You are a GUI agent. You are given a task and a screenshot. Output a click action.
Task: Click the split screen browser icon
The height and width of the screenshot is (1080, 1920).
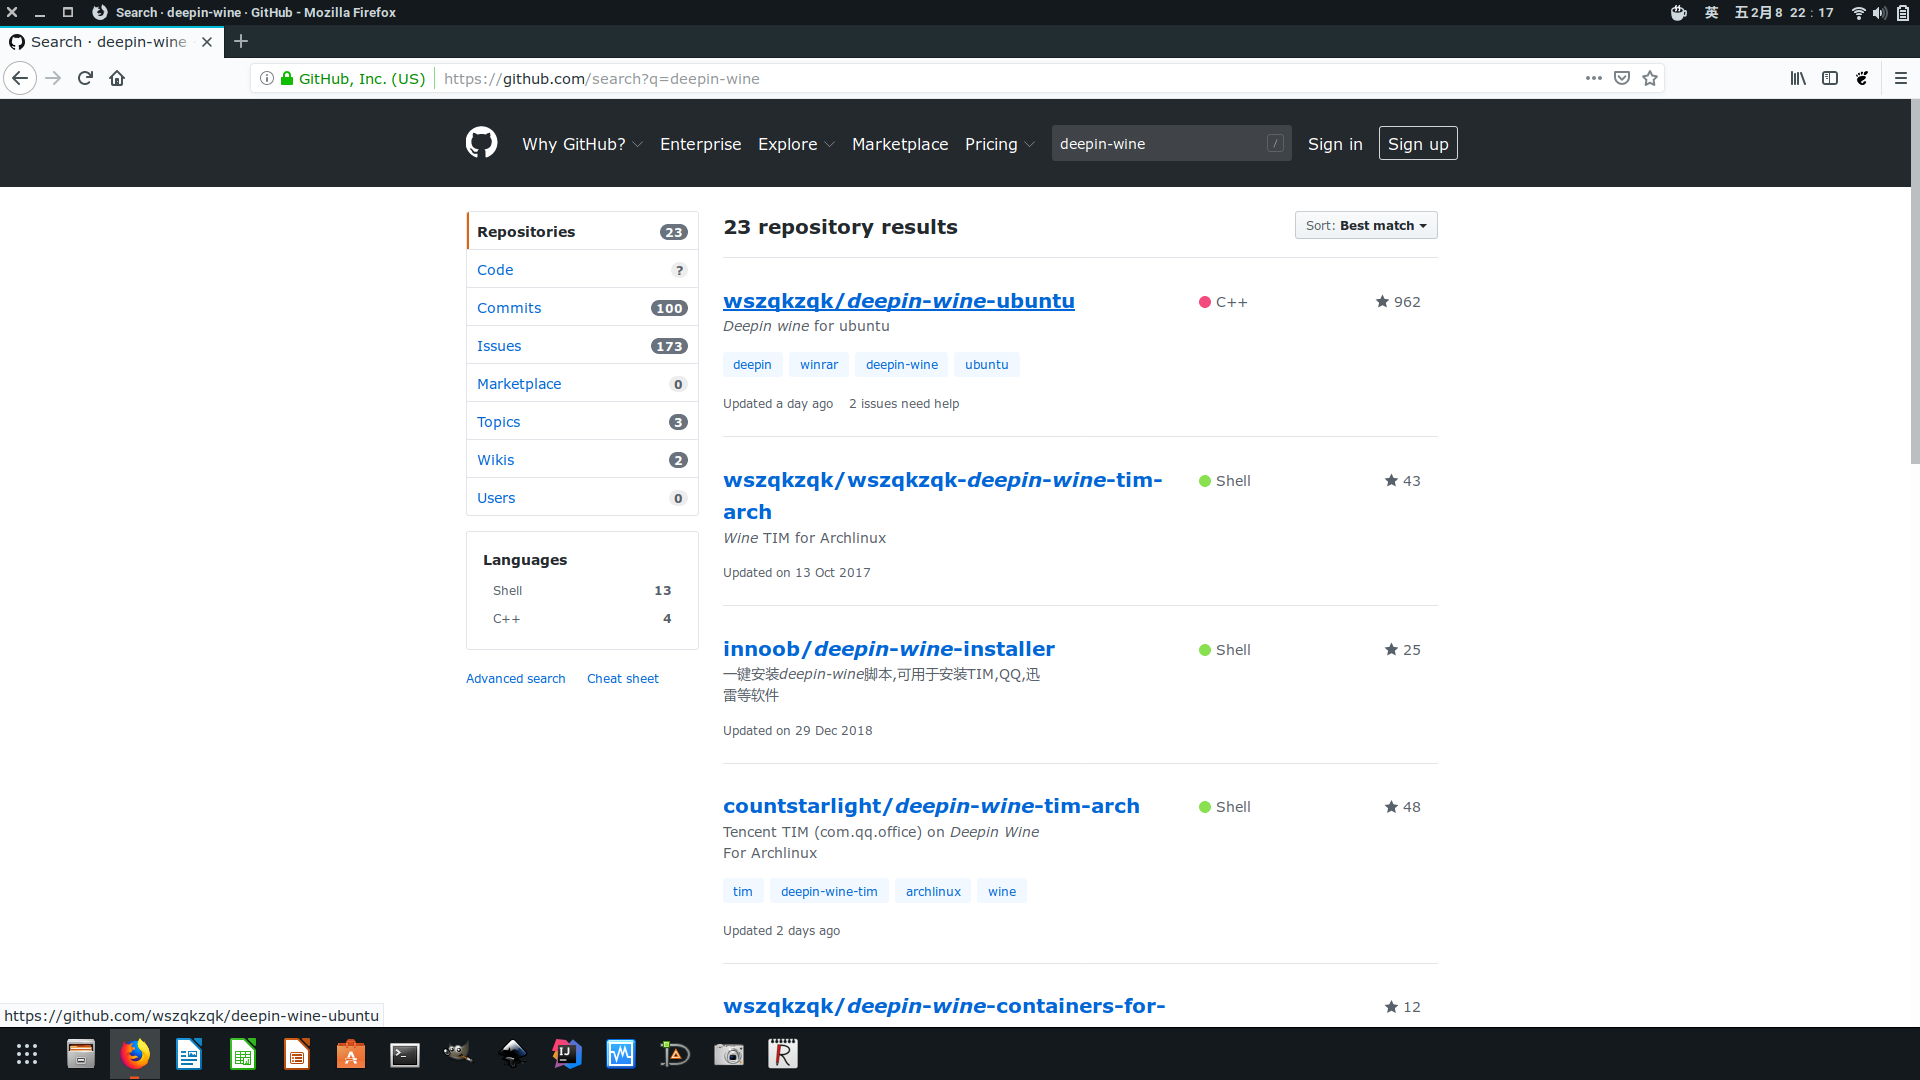pos(1830,78)
